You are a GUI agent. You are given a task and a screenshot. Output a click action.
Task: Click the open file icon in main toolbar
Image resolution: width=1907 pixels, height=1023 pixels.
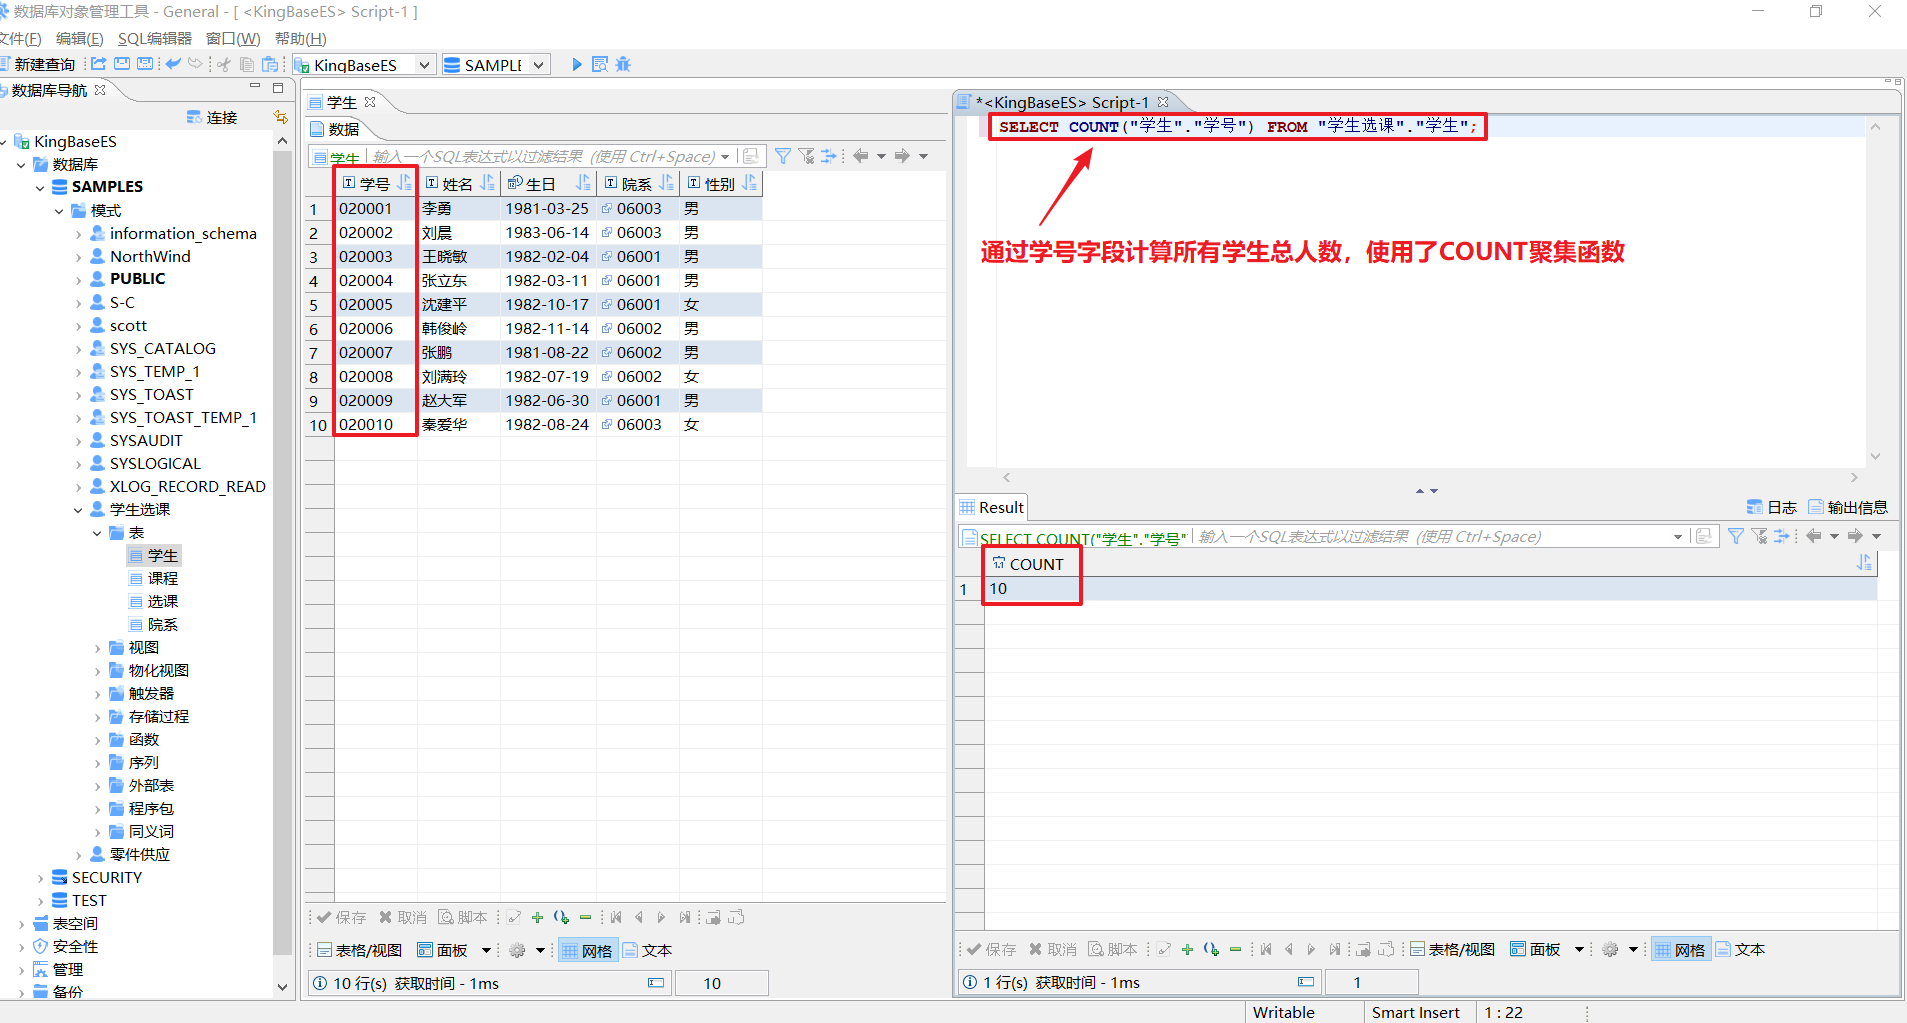pyautogui.click(x=99, y=64)
